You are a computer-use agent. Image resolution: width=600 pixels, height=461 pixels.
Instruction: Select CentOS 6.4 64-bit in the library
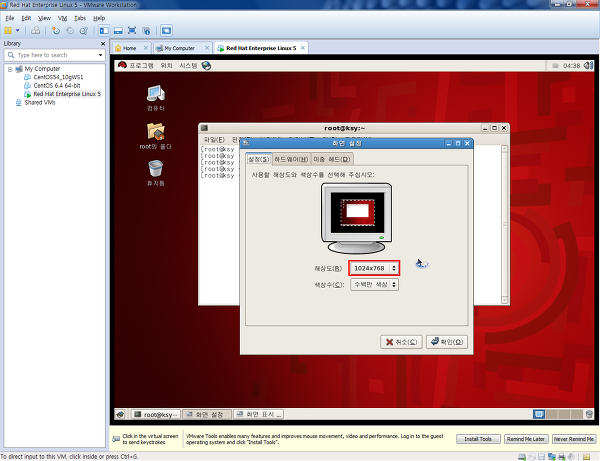[57, 85]
